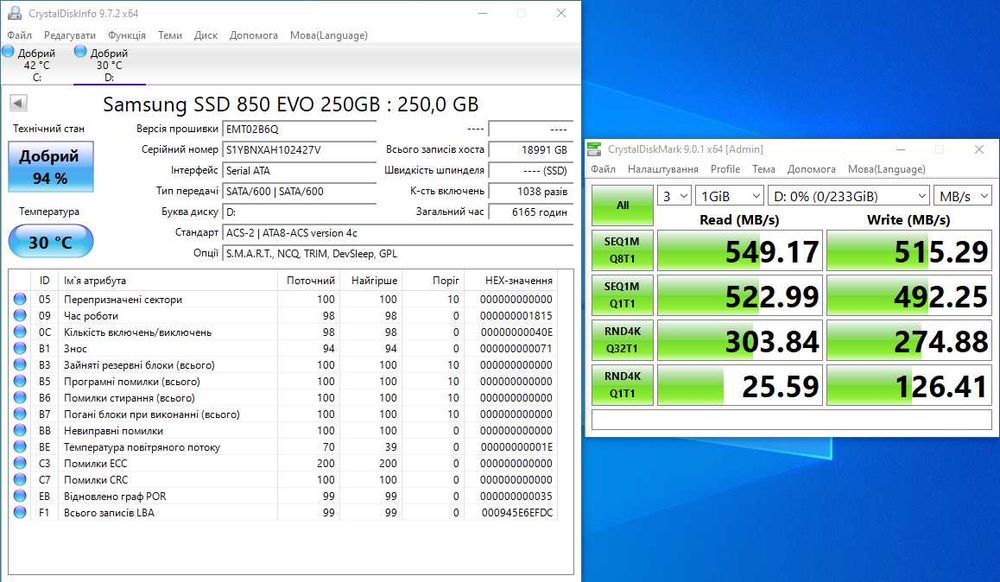This screenshot has width=1000, height=582.
Task: Open Допомога menu in CrystalDiskMark
Action: click(811, 169)
